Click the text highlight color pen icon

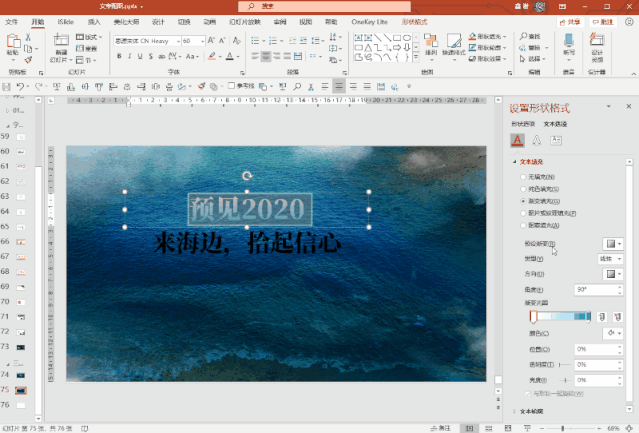pyautogui.click(x=212, y=56)
